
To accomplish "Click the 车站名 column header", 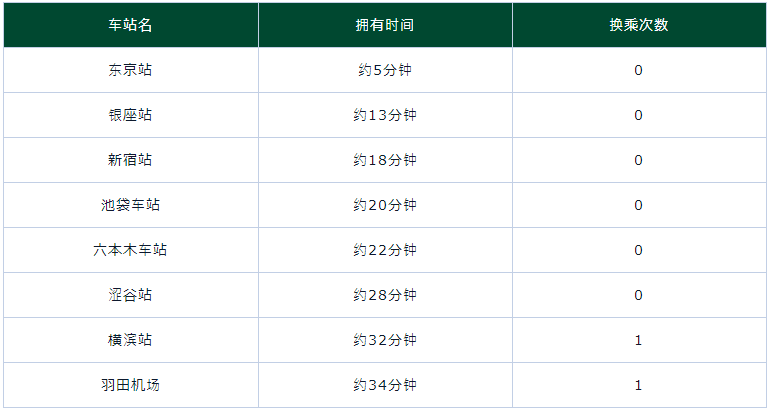I will (130, 25).
